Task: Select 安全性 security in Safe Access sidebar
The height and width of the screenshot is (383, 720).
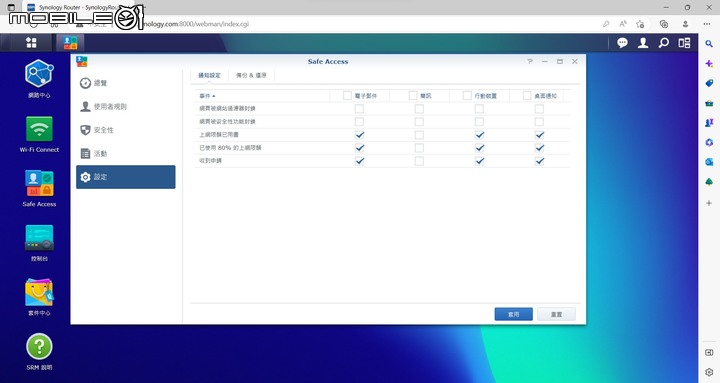Action: coord(126,130)
